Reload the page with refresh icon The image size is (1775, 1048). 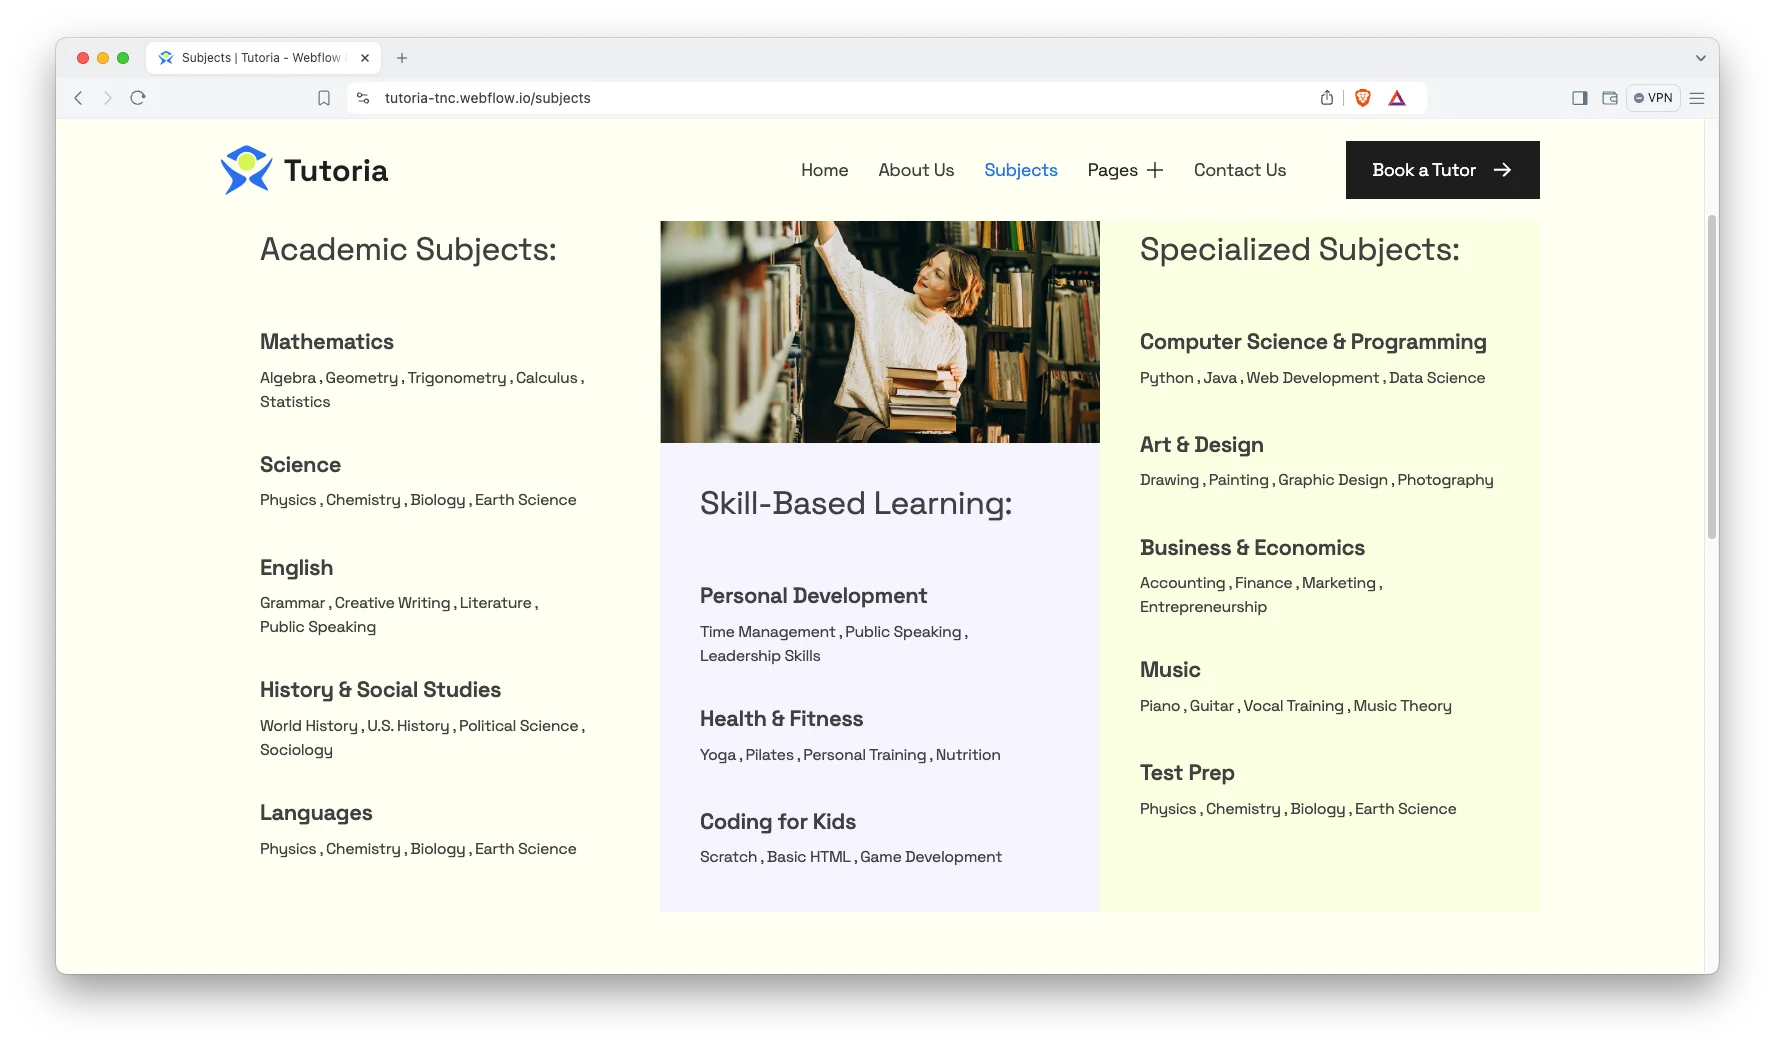coord(138,98)
